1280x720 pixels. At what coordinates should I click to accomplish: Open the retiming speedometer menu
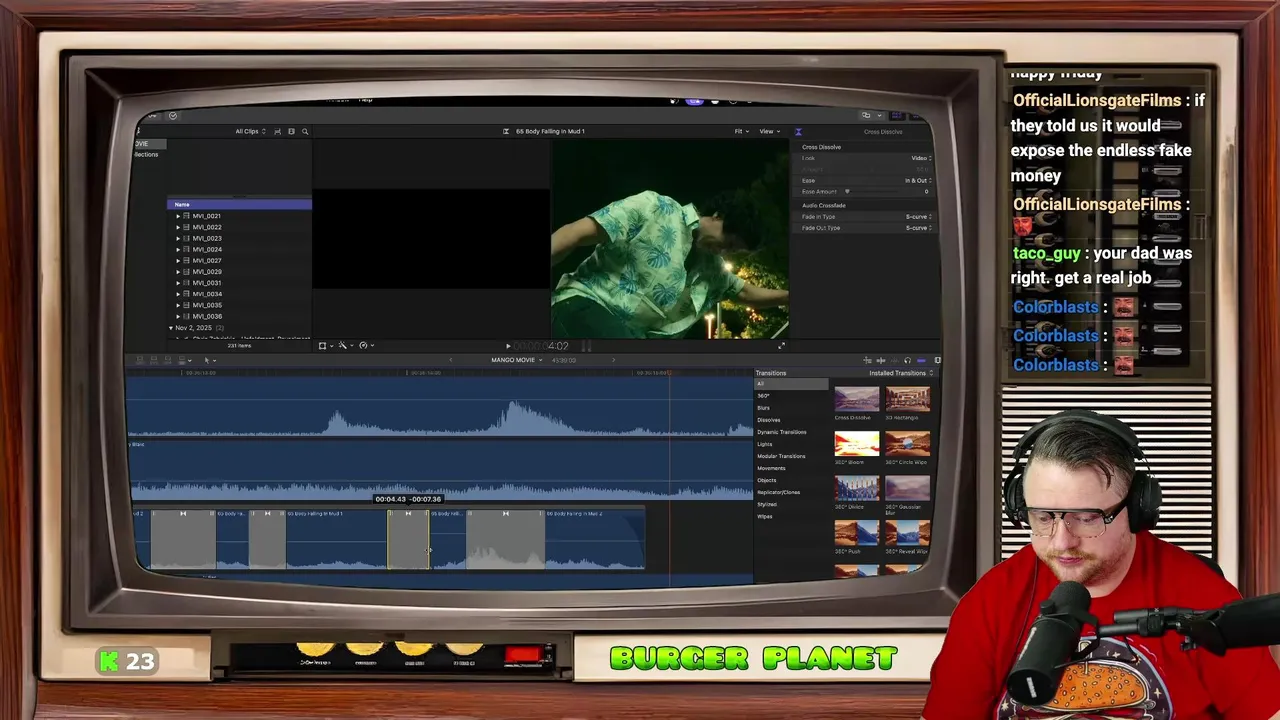(x=365, y=345)
